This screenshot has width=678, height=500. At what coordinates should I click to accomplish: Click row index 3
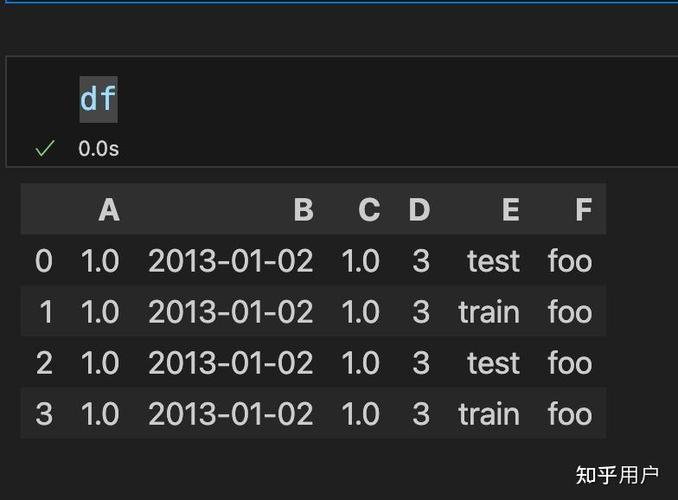(44, 414)
